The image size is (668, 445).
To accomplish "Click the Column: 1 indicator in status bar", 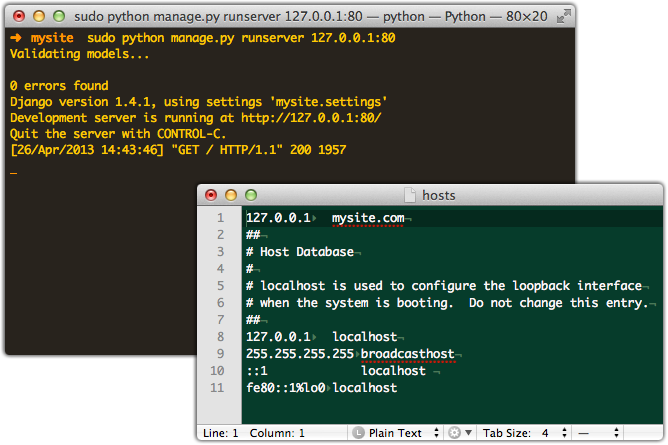I will (277, 433).
